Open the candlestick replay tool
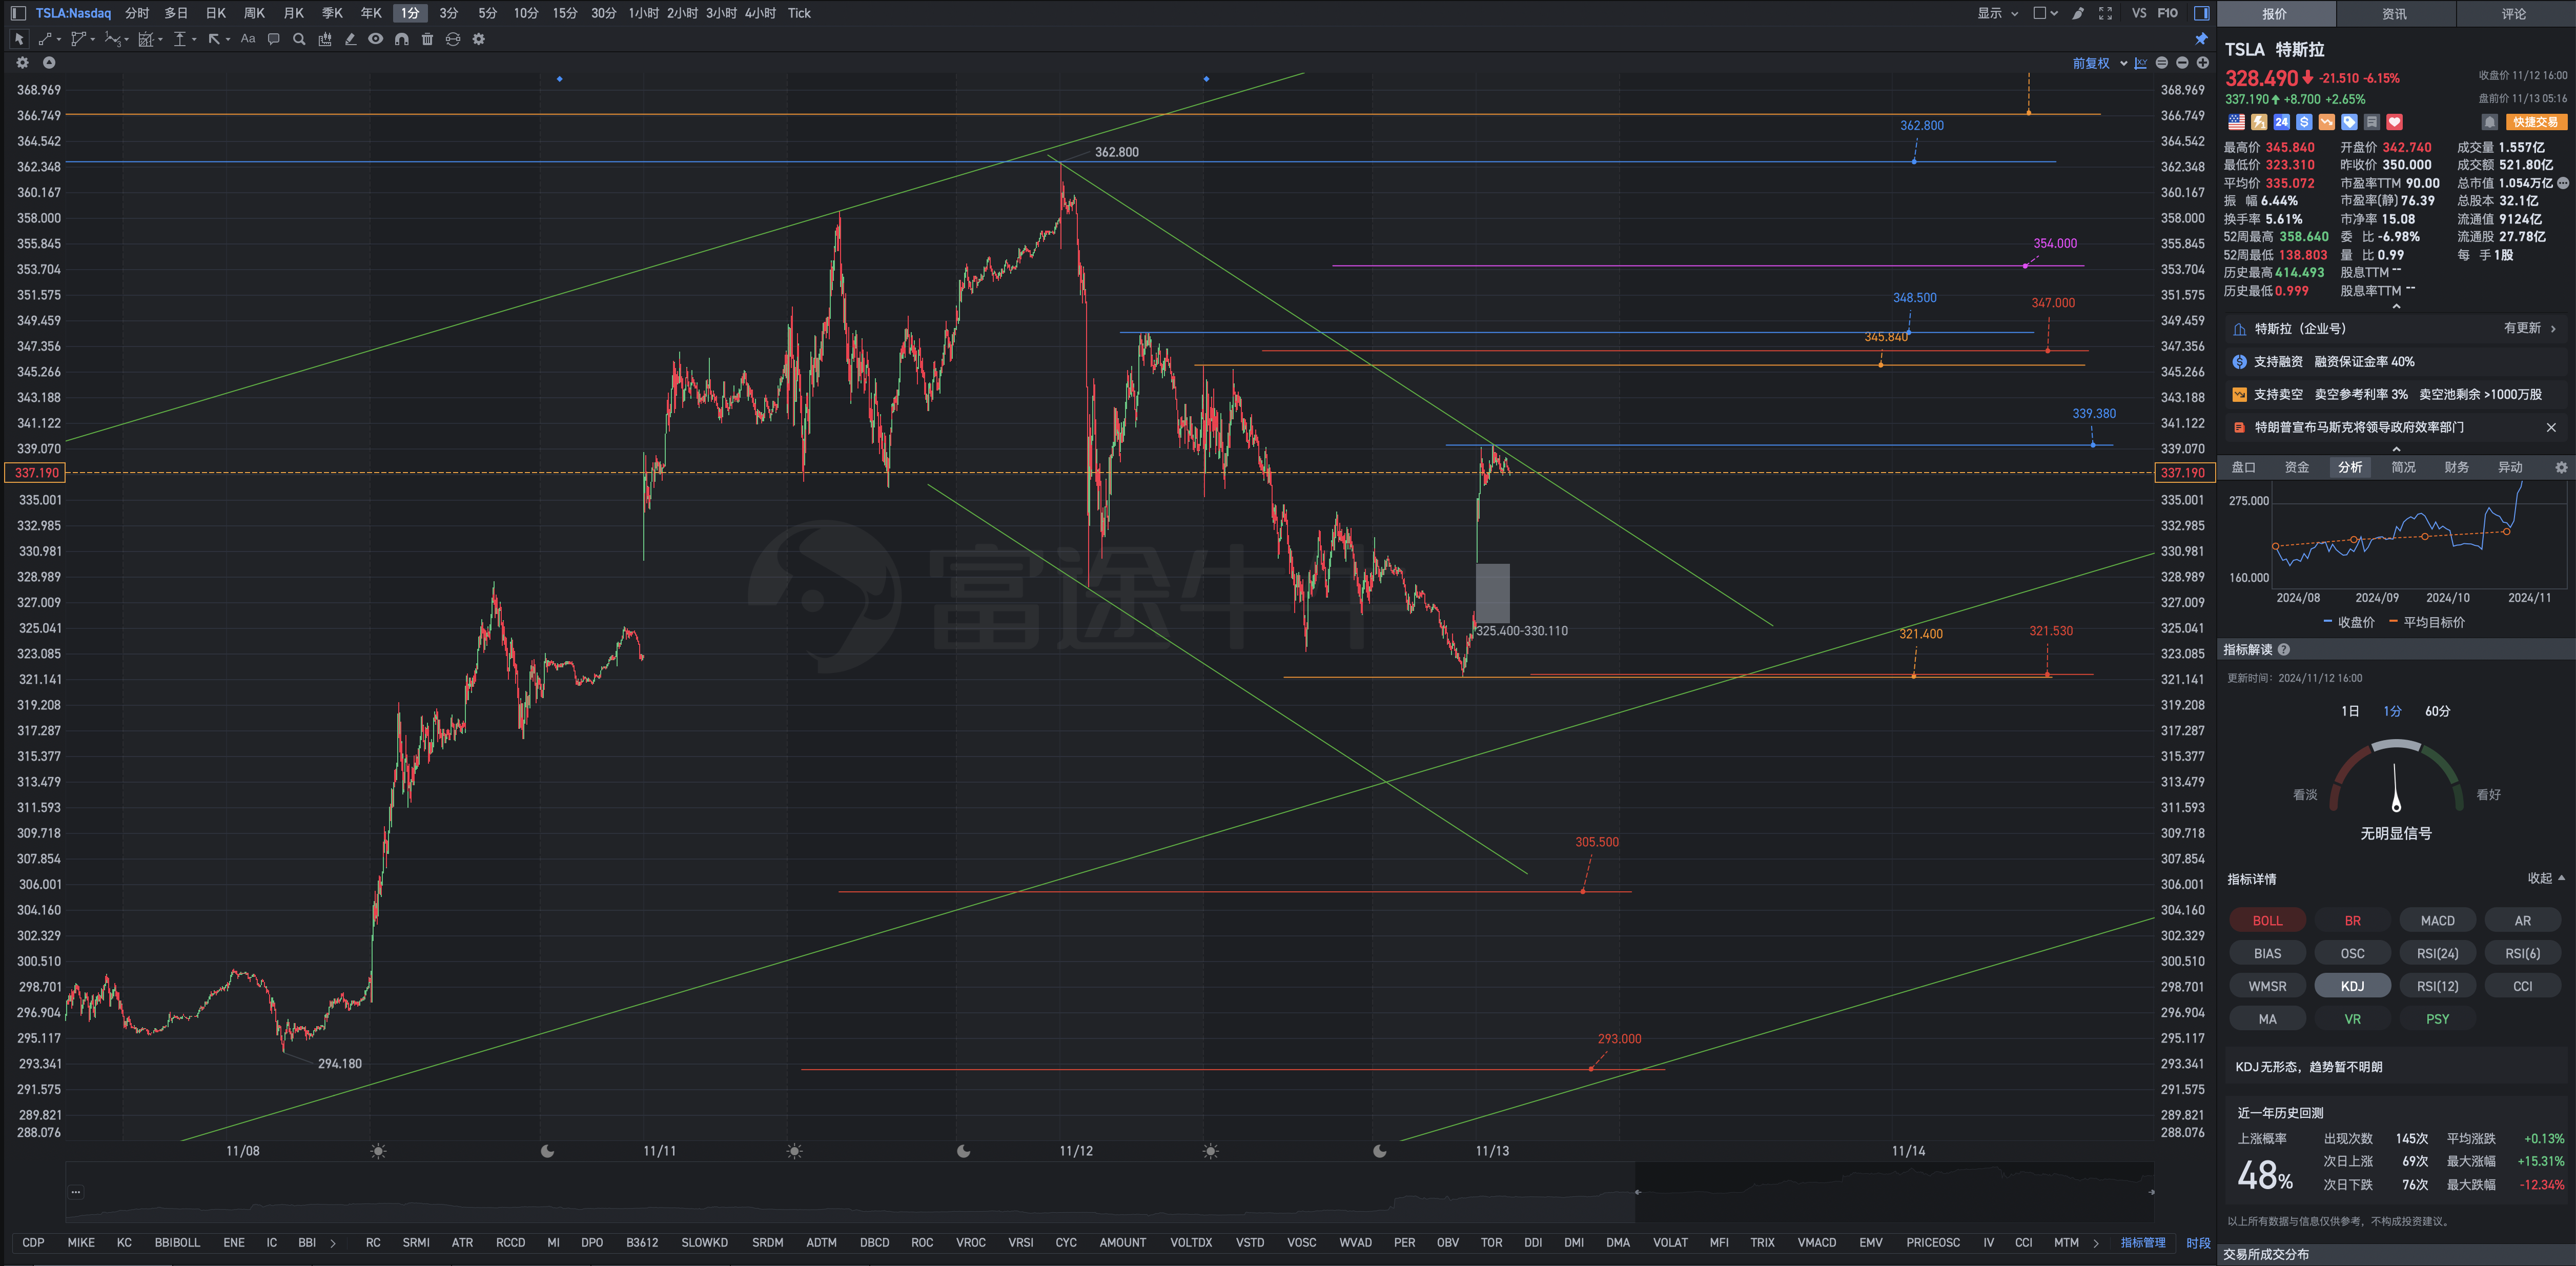2576x1266 pixels. tap(325, 39)
